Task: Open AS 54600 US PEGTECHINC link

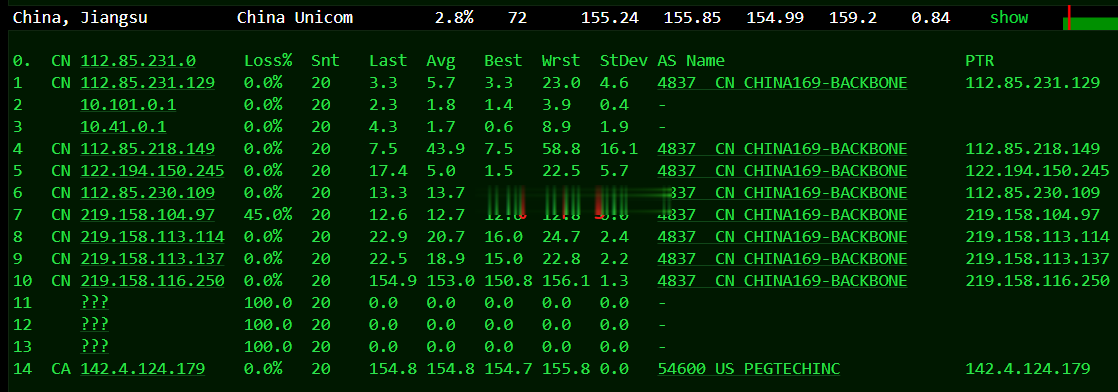Action: 749,368
